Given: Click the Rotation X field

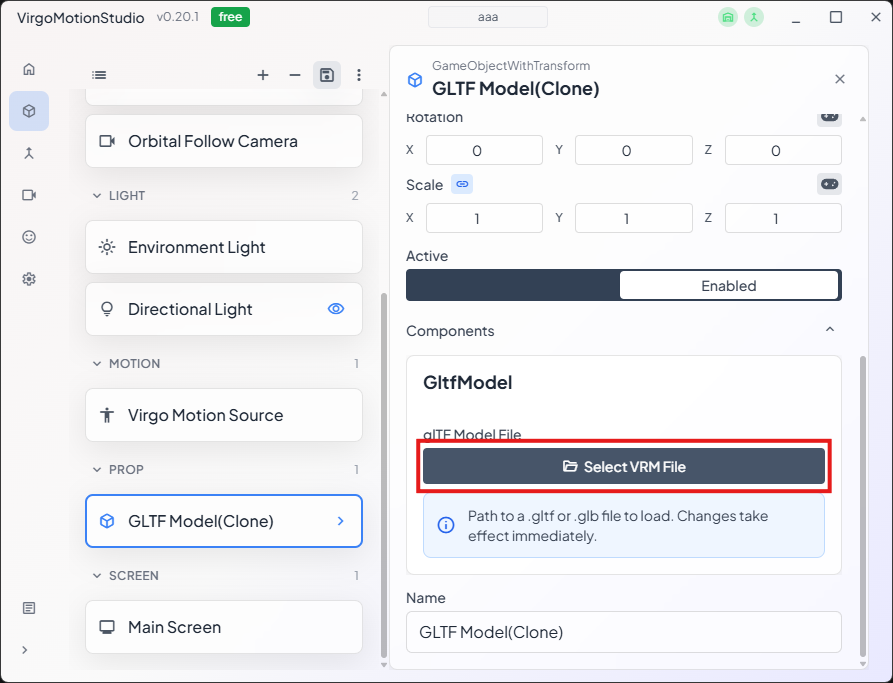Looking at the screenshot, I should point(484,150).
